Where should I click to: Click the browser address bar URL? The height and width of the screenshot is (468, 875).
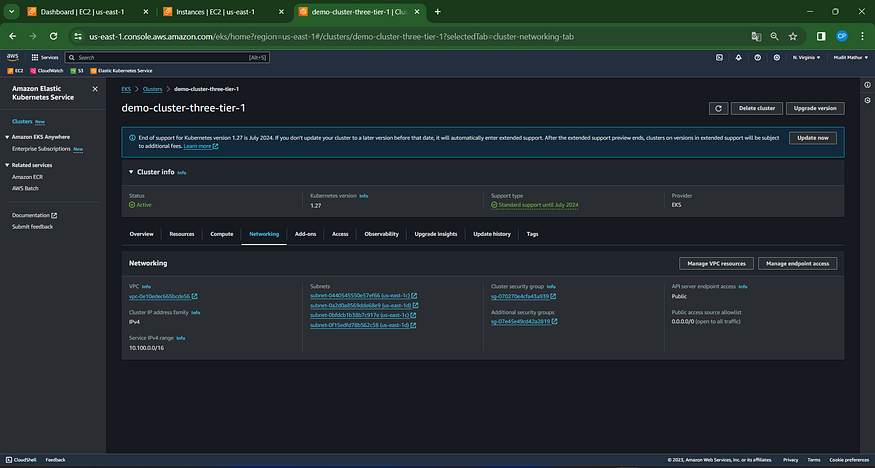click(331, 37)
